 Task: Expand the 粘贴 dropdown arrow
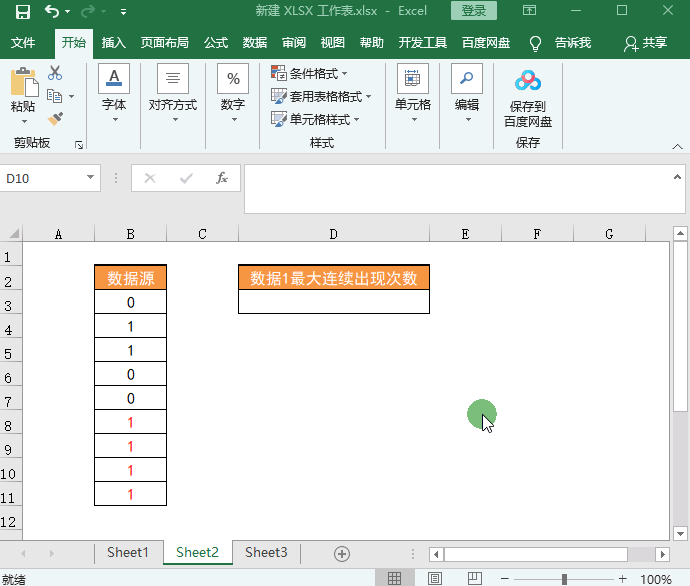tap(24, 121)
